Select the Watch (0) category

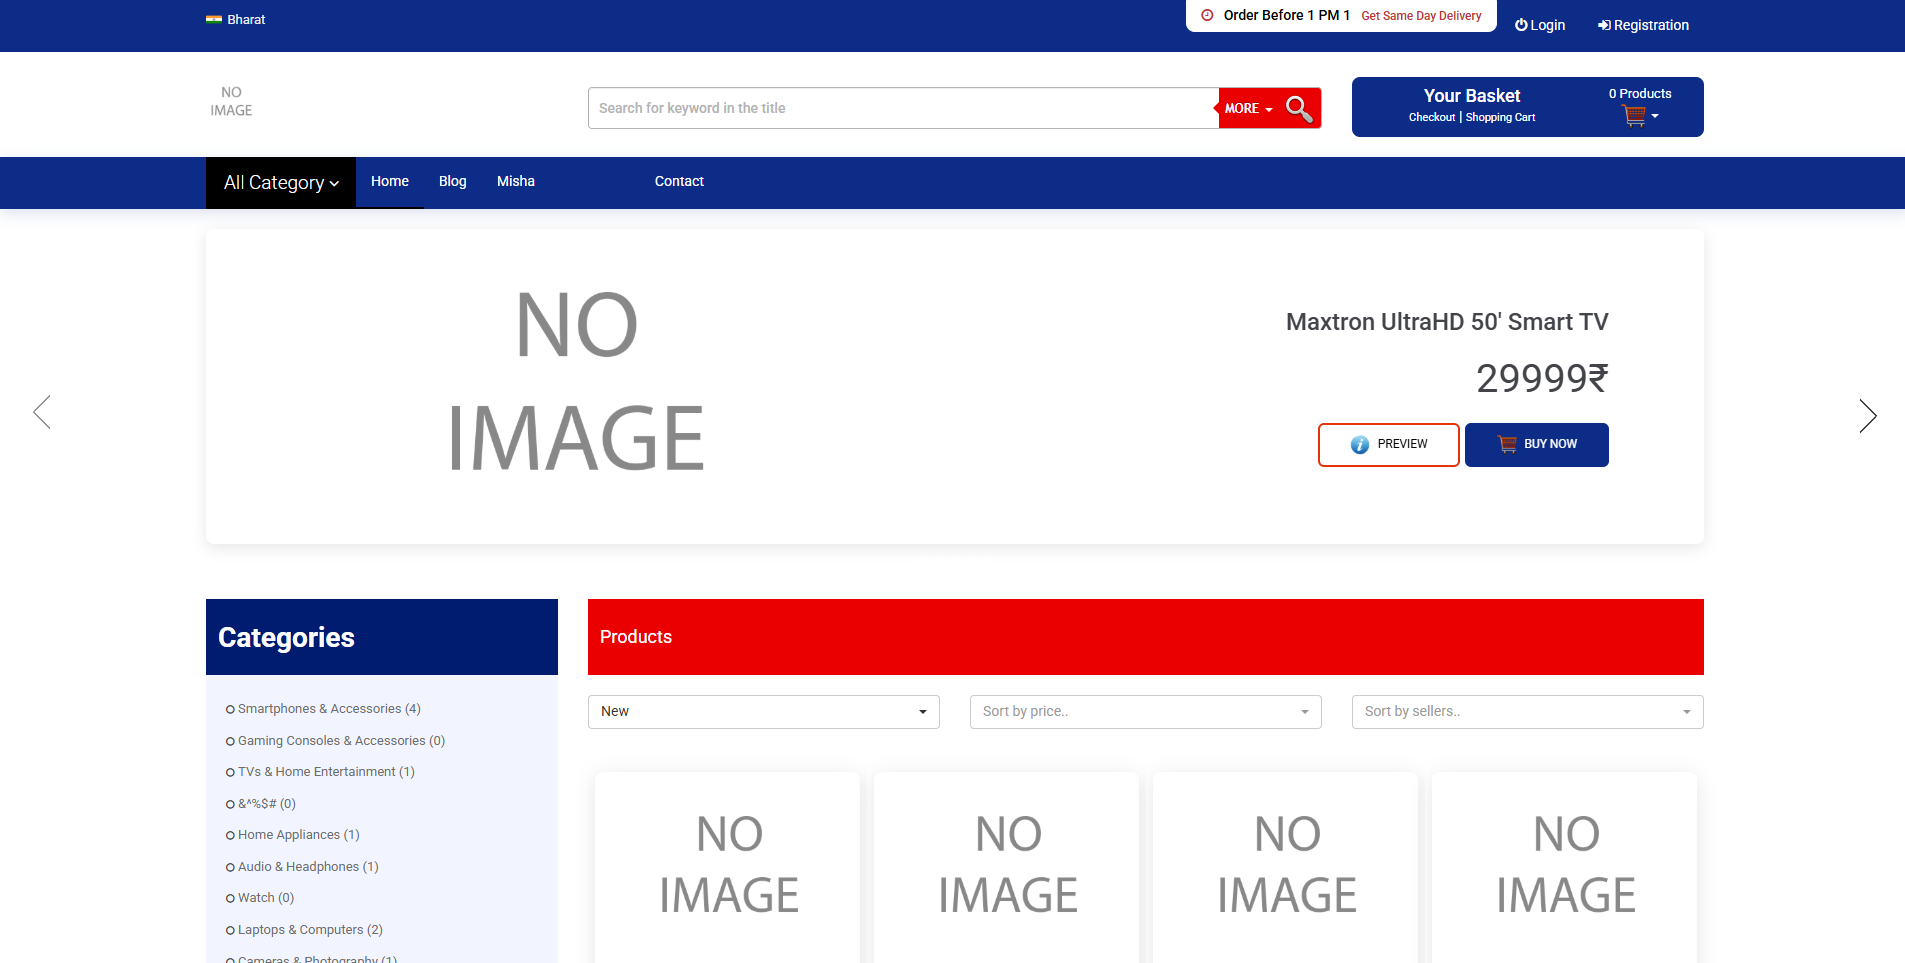[x=266, y=898]
